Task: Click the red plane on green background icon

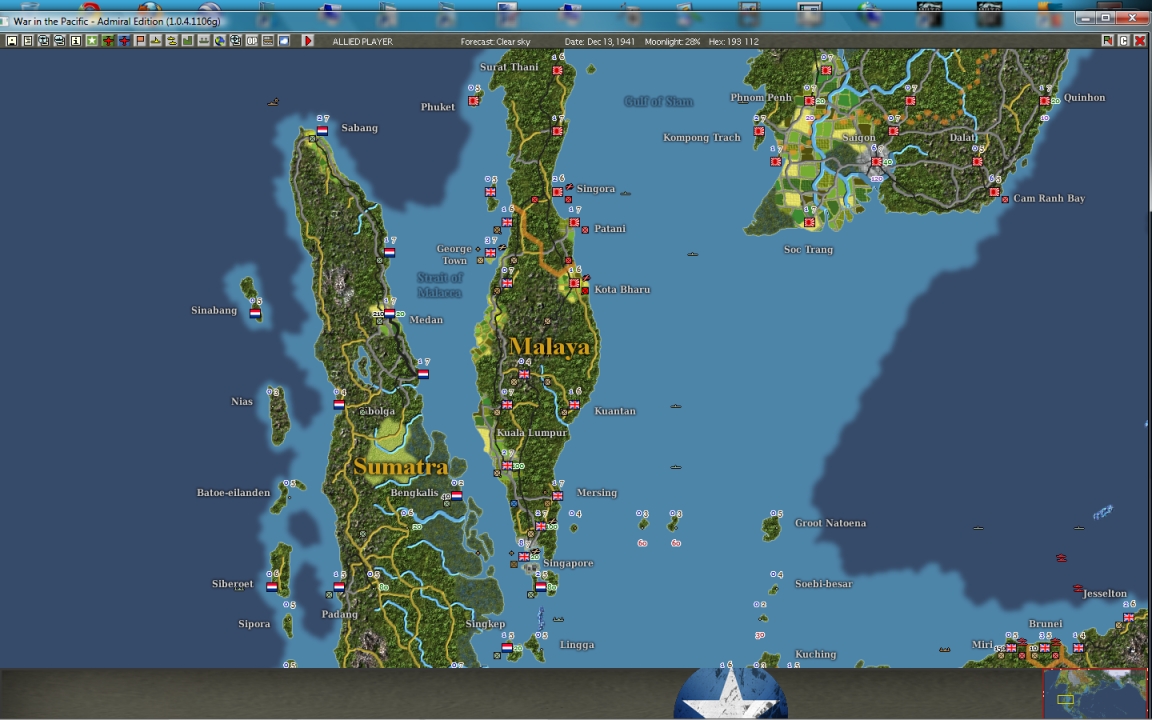Action: (108, 41)
